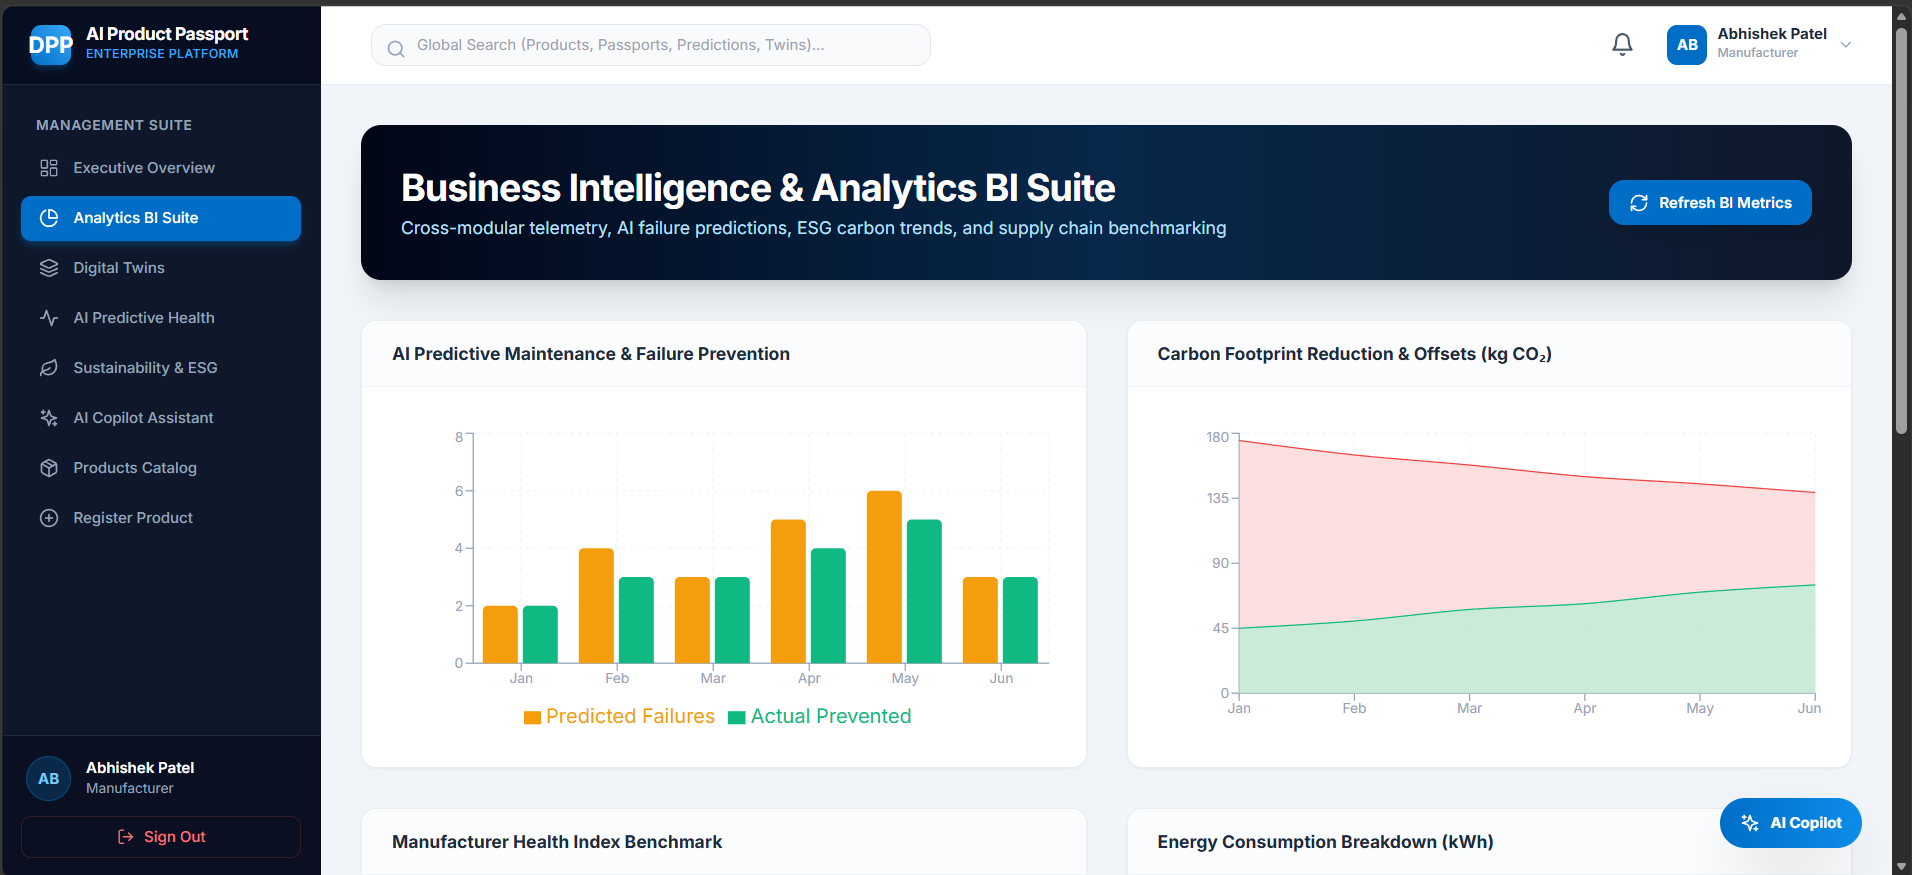1912x875 pixels.
Task: Click the AI Copilot Assistant sparkle icon
Action: [x=49, y=418]
